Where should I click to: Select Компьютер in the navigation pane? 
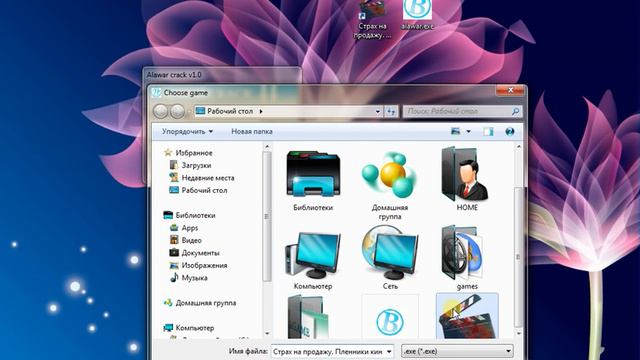tap(195, 328)
